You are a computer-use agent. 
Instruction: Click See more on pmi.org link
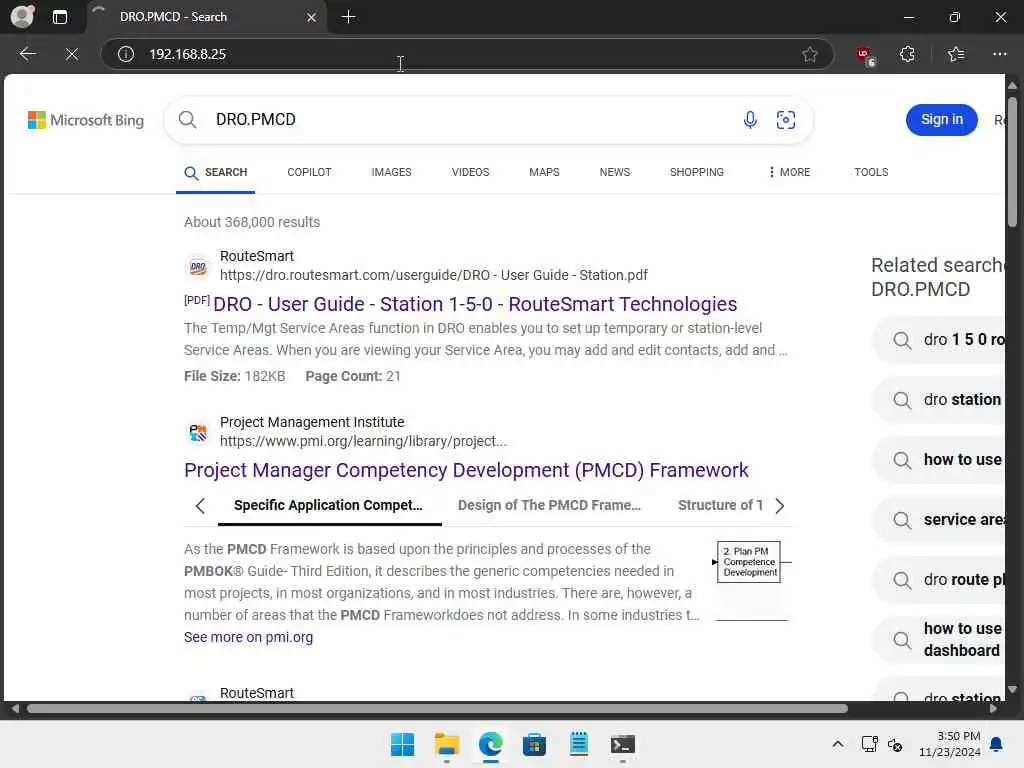coord(248,637)
